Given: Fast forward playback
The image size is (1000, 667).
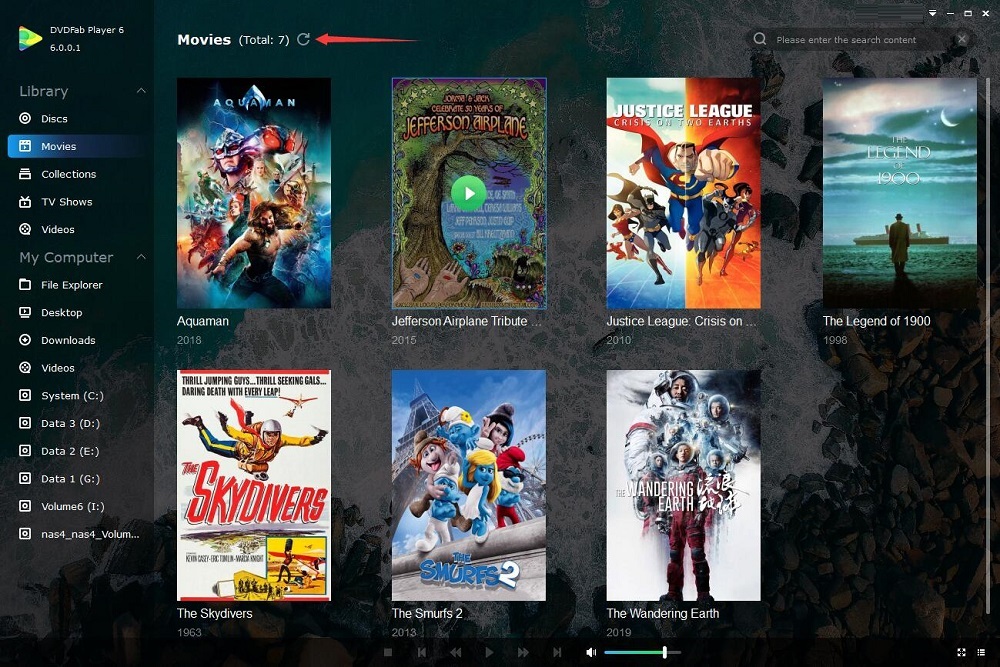Looking at the screenshot, I should (523, 652).
